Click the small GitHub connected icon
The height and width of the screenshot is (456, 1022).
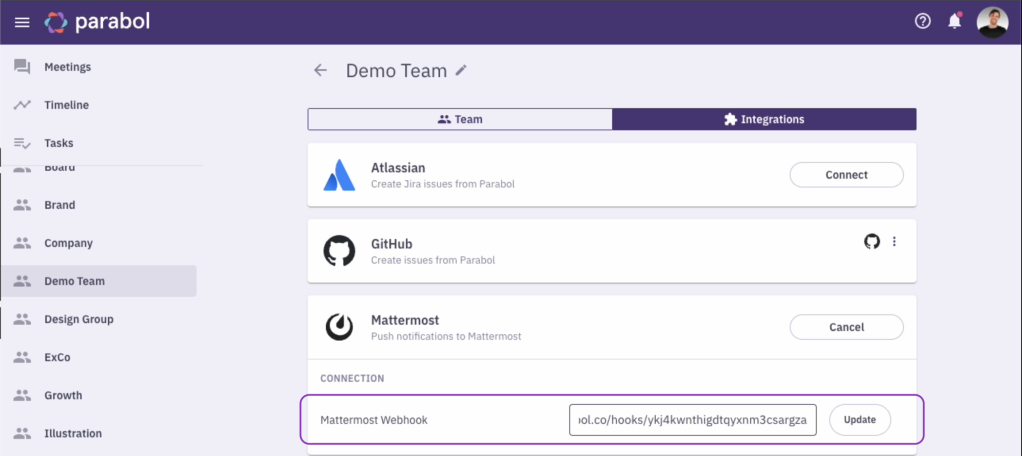point(872,242)
